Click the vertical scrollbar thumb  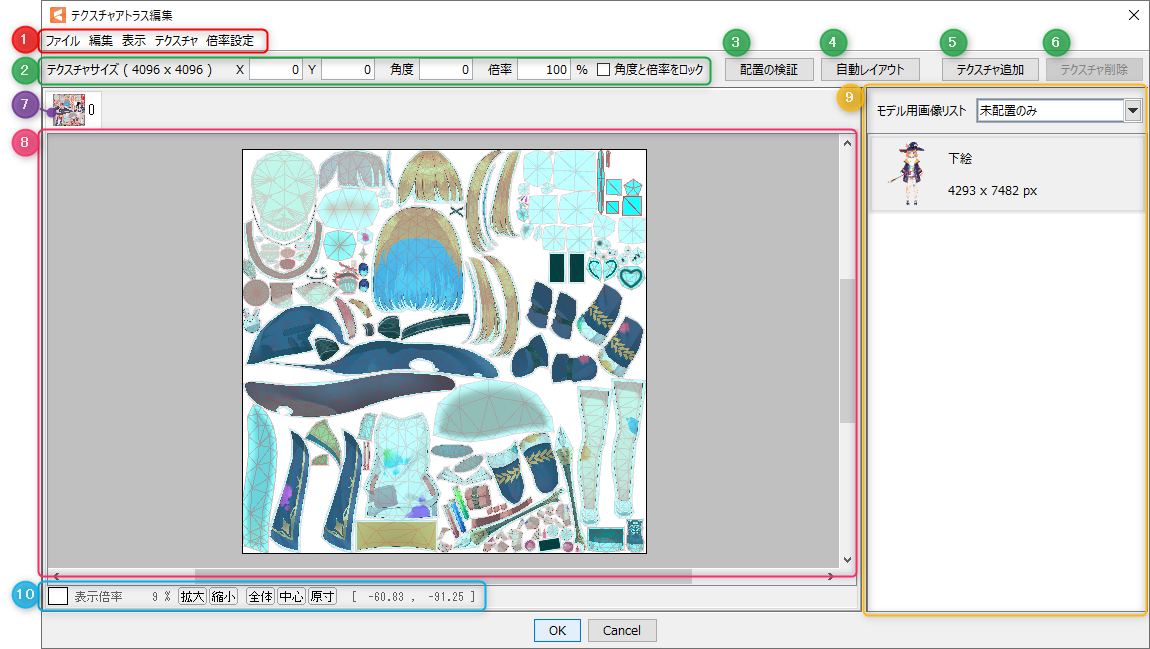click(x=847, y=351)
